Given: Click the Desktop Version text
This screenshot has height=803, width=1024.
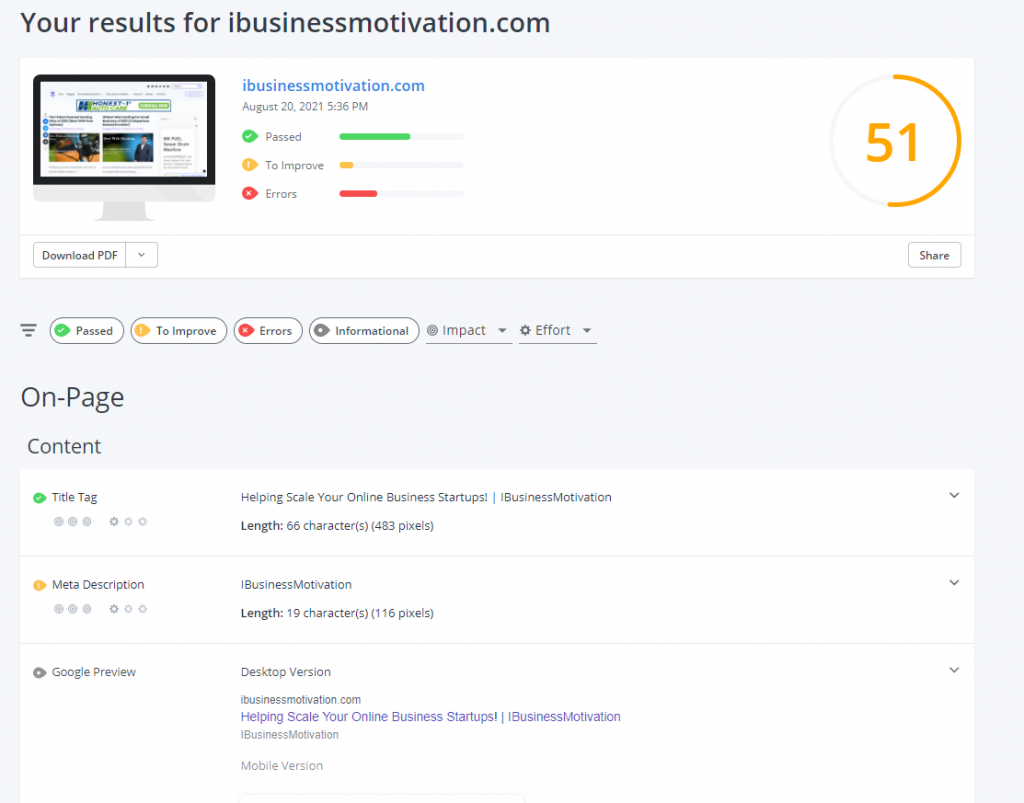Looking at the screenshot, I should click(285, 672).
